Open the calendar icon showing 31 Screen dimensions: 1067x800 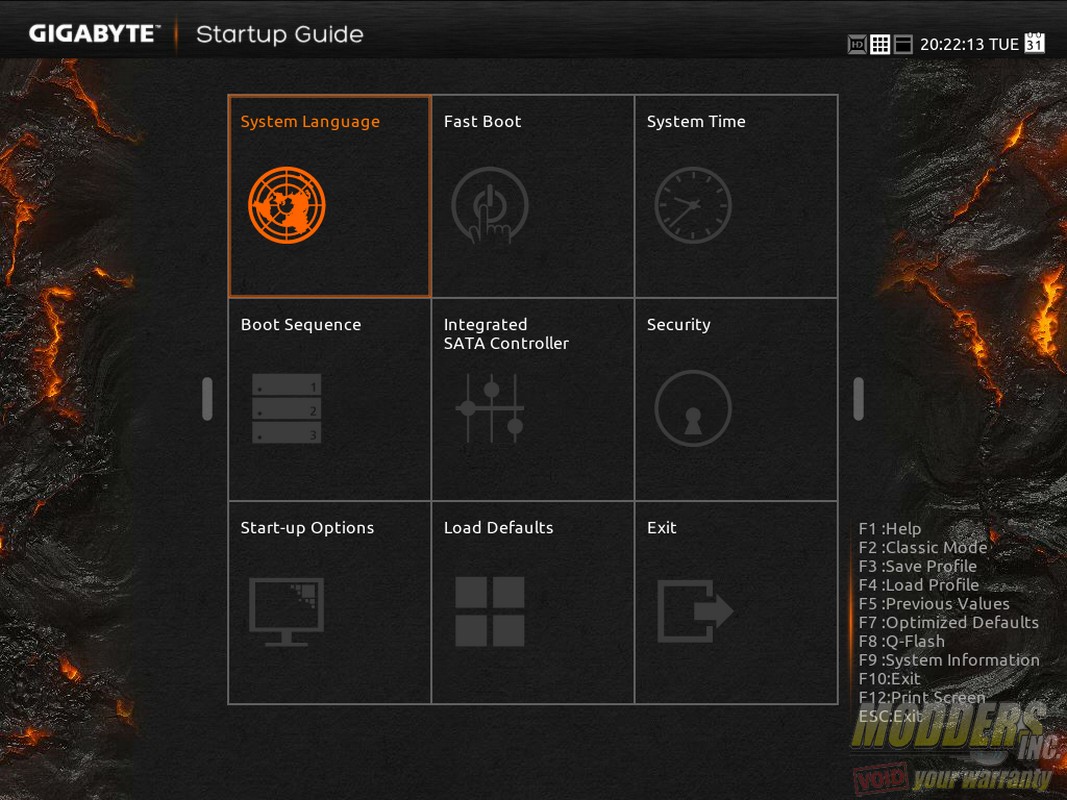tap(1034, 42)
